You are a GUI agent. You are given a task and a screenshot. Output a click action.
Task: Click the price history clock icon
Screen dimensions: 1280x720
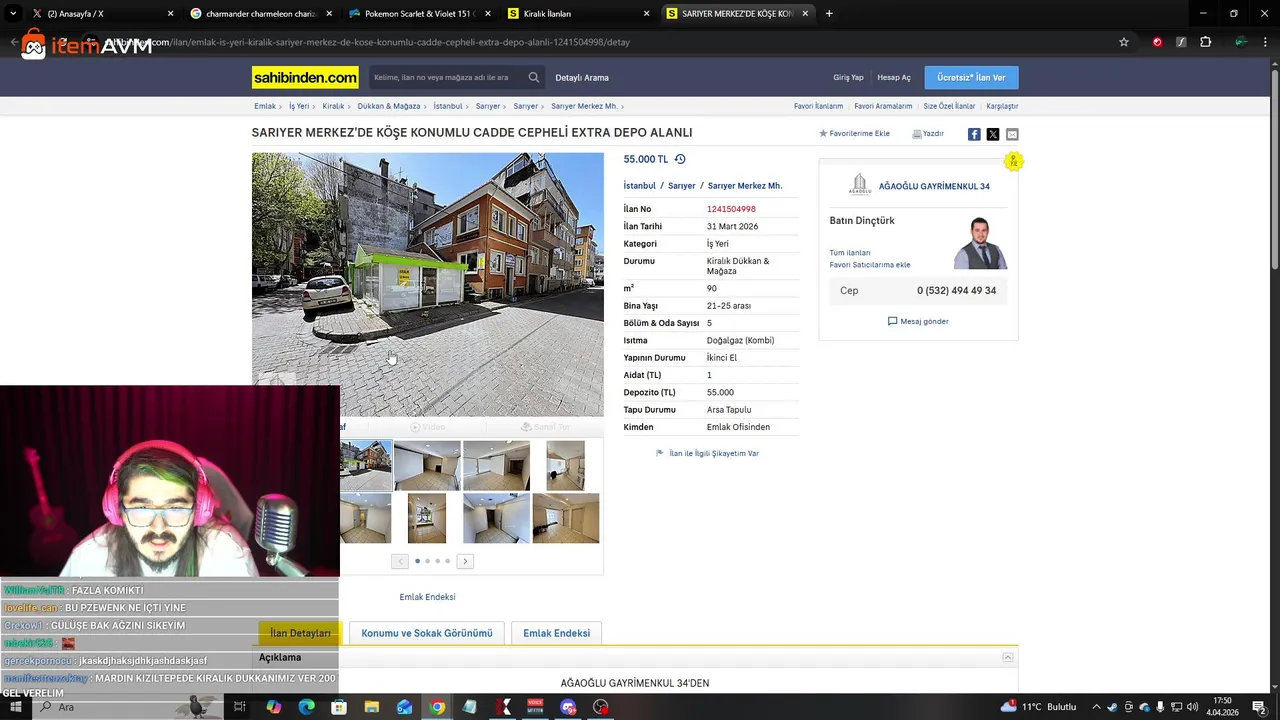[680, 159]
